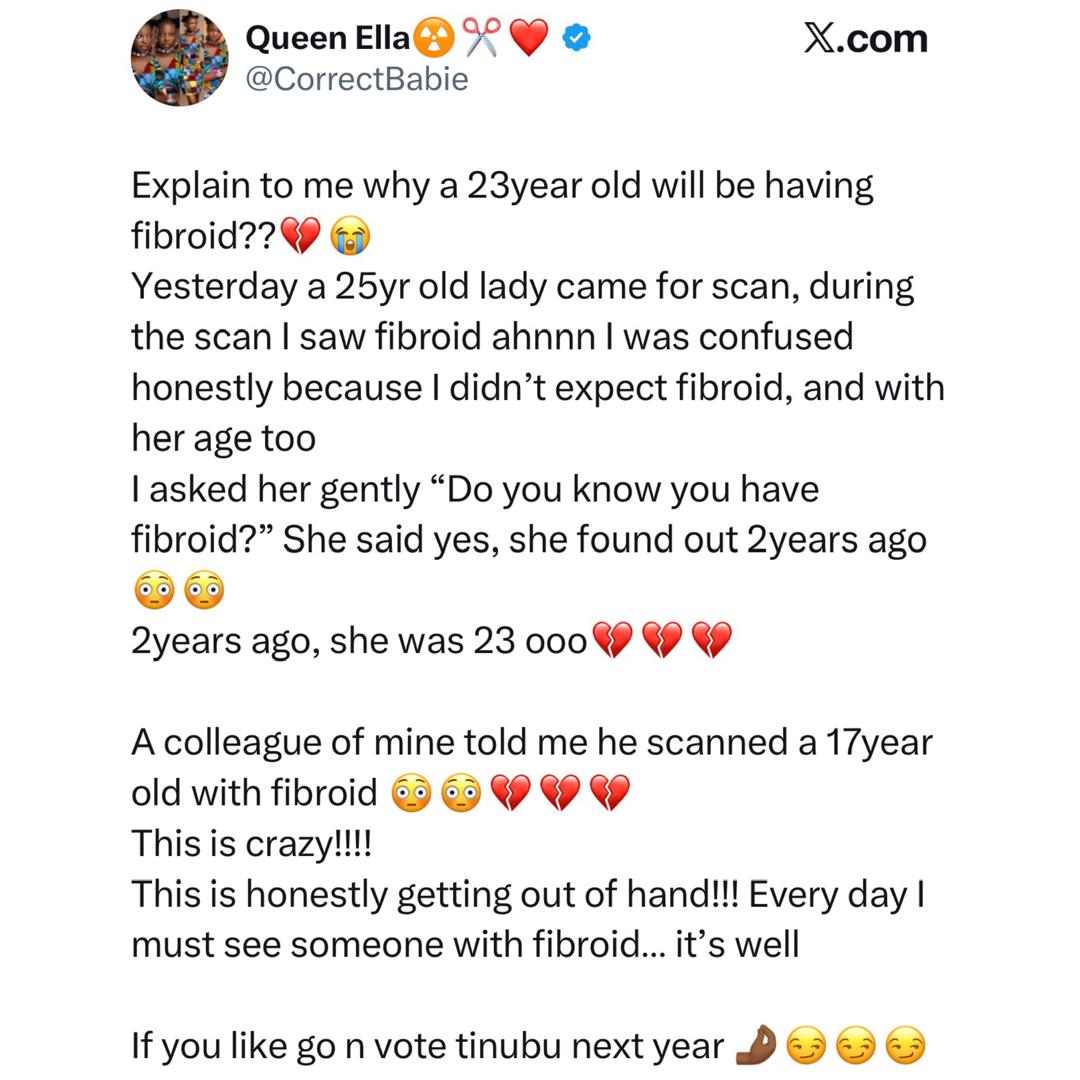Image resolution: width=1080 pixels, height=1080 pixels.
Task: Click the Queen Ella display name
Action: 327,39
